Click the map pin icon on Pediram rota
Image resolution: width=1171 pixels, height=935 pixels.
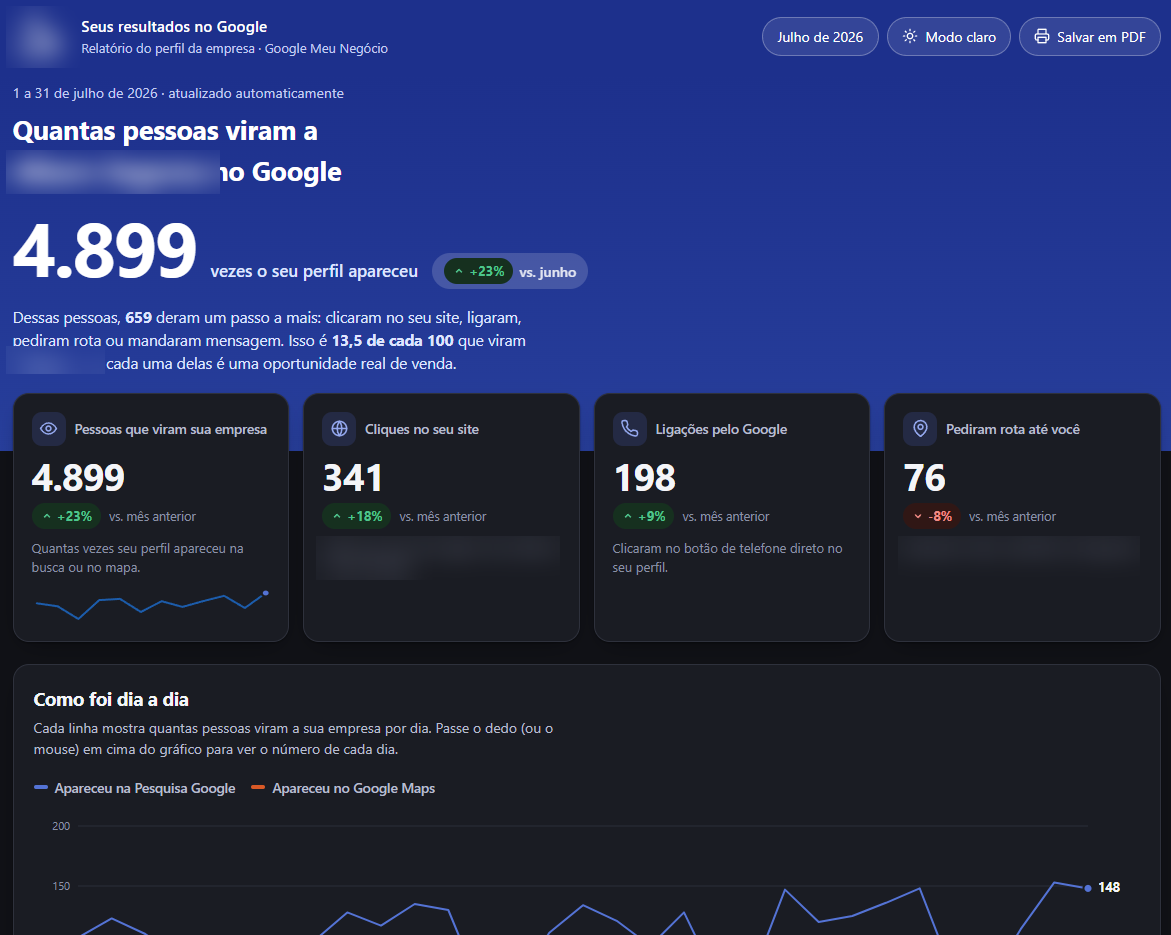pos(920,429)
